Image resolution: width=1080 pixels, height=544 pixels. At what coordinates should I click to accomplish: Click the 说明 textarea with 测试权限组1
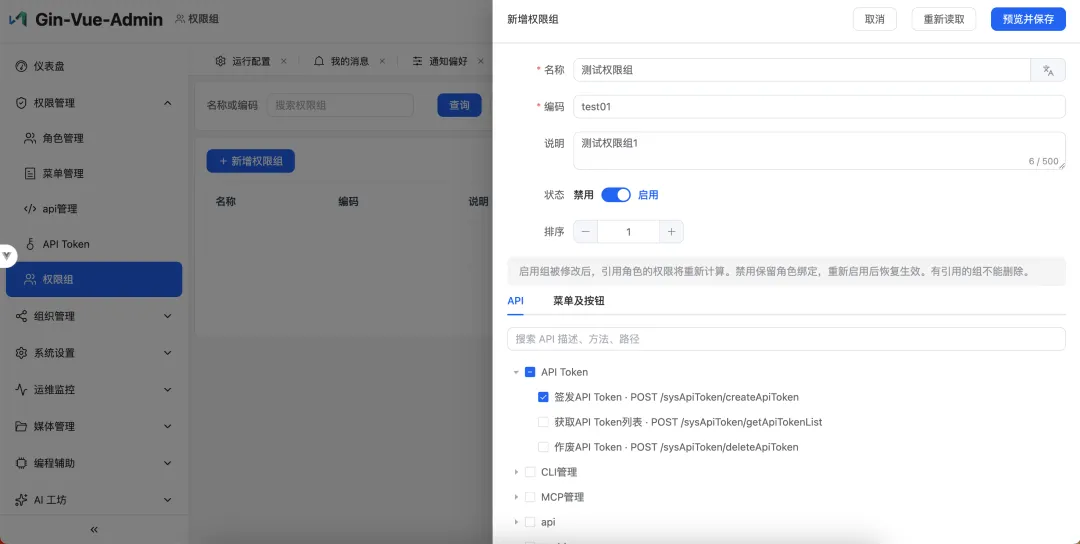point(820,151)
